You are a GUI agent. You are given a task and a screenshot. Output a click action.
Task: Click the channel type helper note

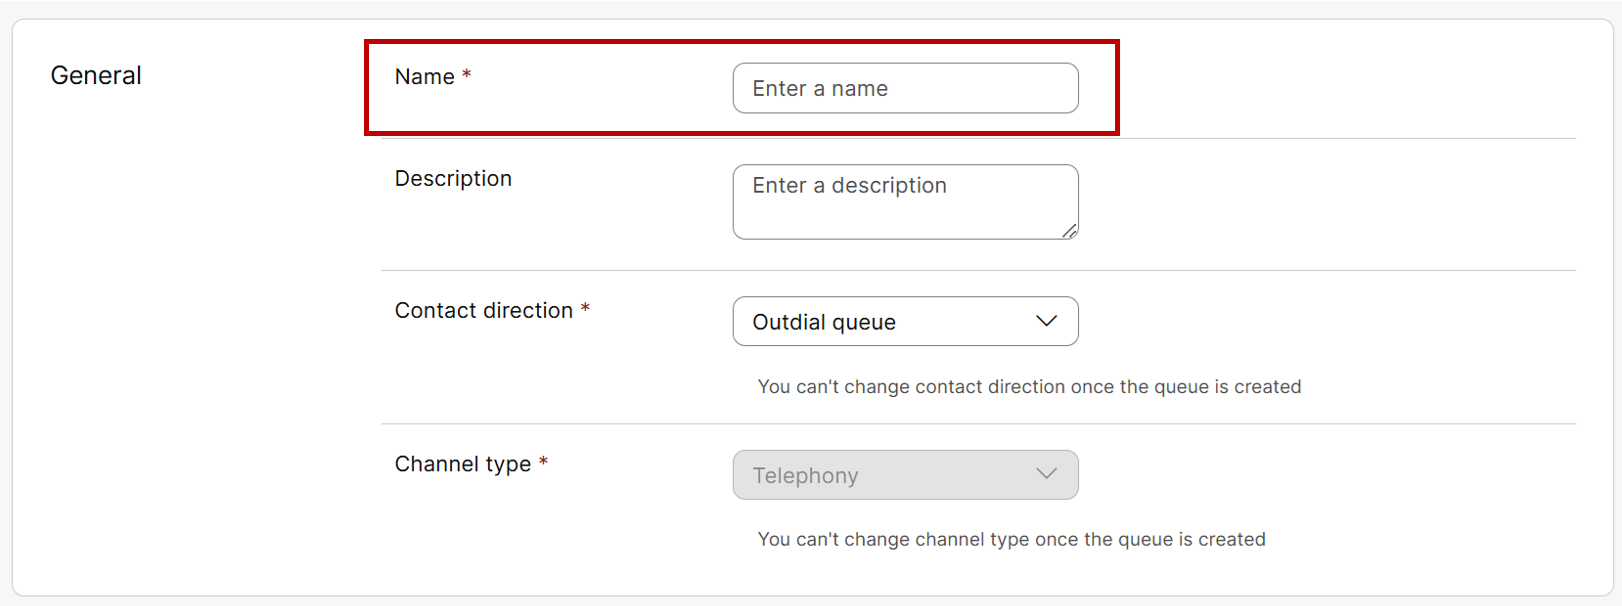1011,540
